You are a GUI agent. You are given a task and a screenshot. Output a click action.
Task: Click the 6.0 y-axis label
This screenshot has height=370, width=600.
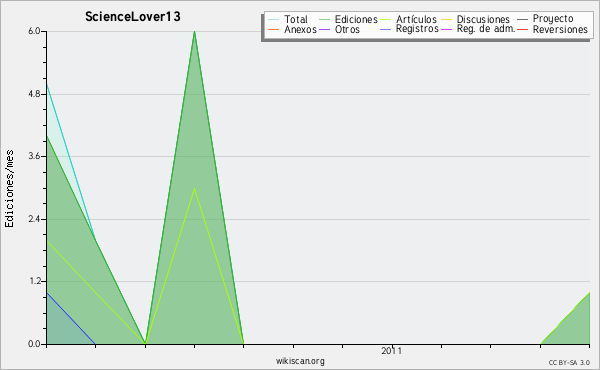click(x=34, y=31)
